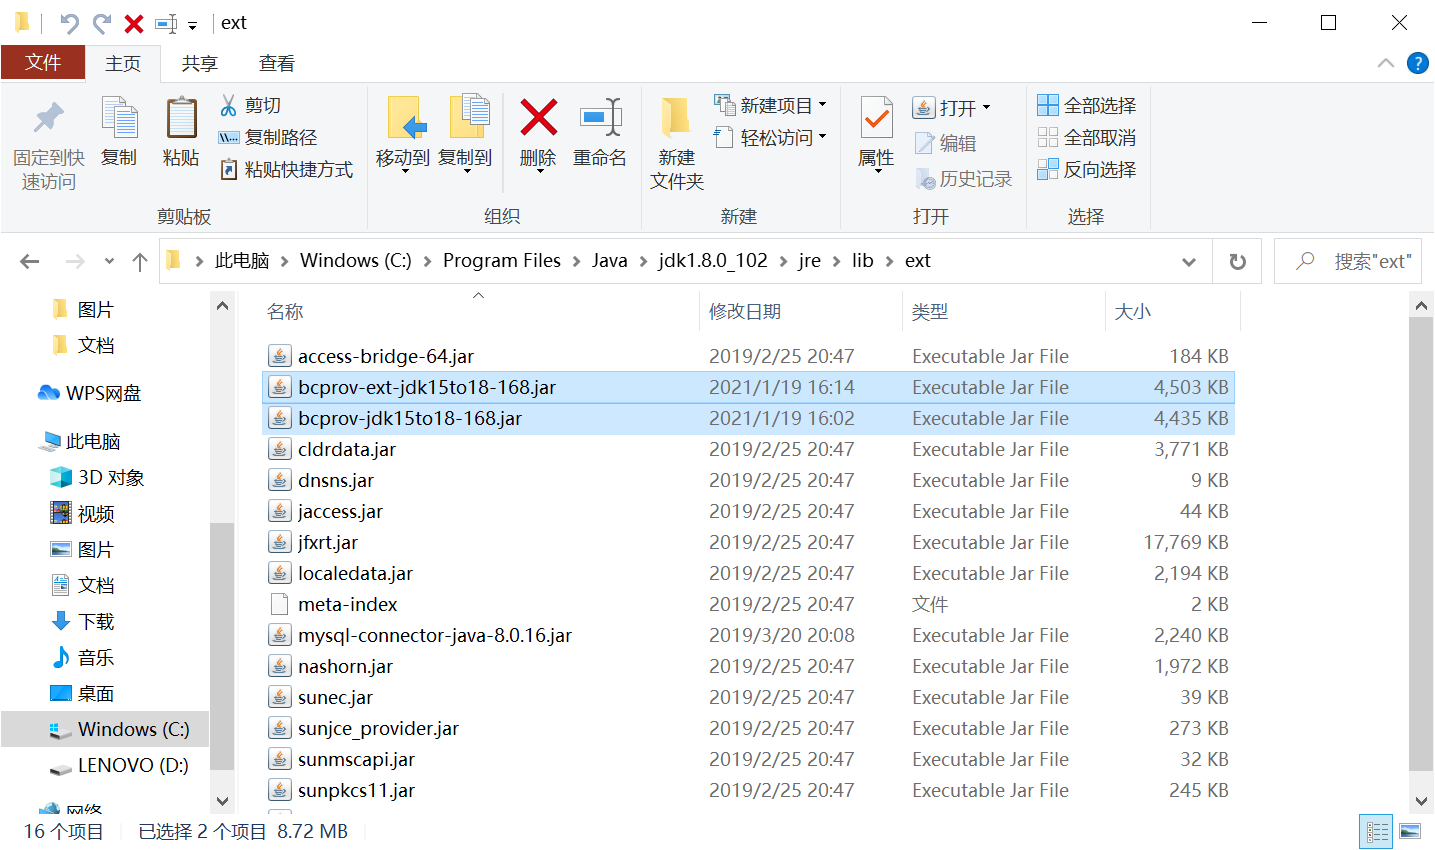The width and height of the screenshot is (1435, 850).
Task: Click the Edit (编辑) ribbon button
Action: [x=944, y=143]
